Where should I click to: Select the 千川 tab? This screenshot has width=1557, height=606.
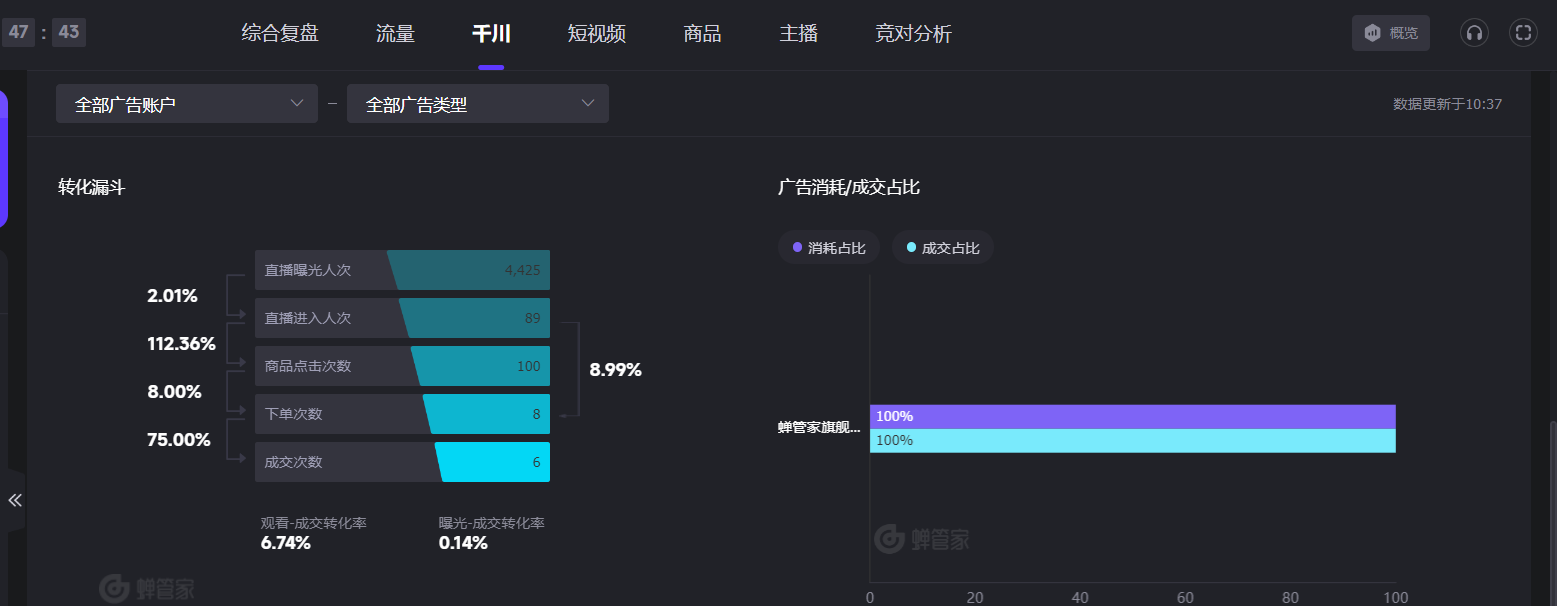coord(491,33)
